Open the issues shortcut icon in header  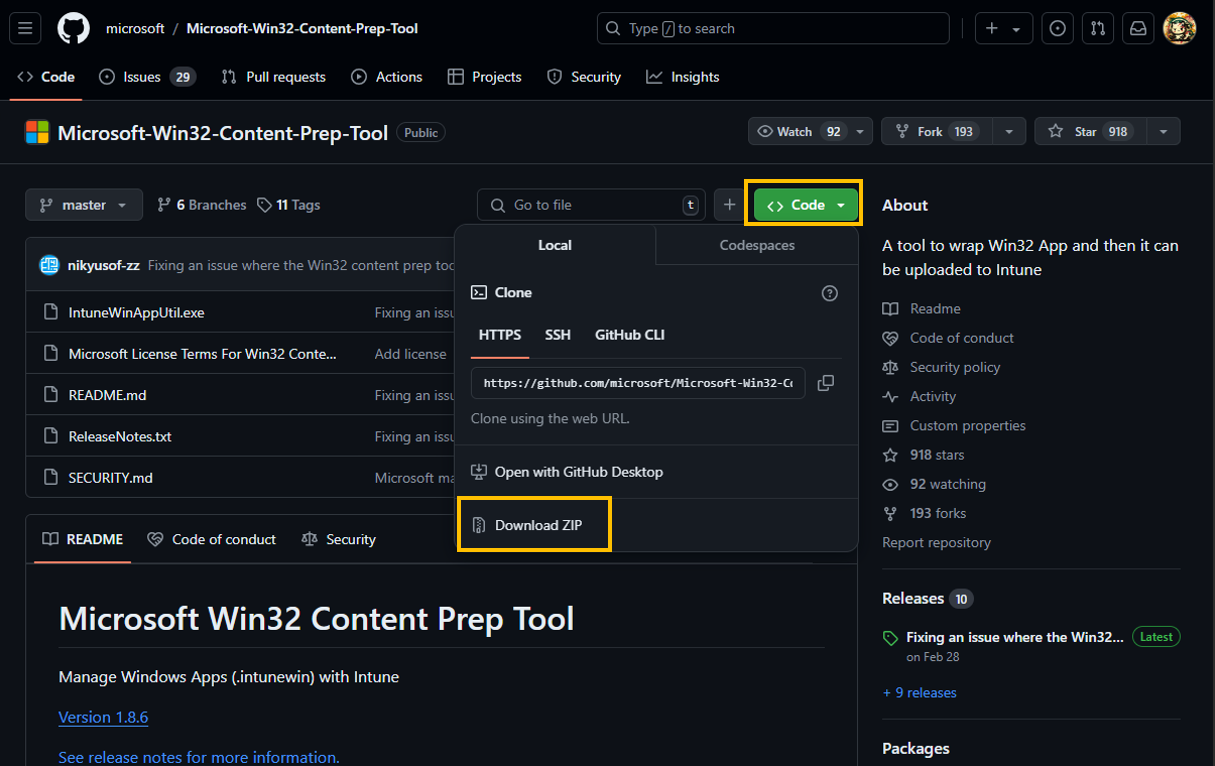1057,29
